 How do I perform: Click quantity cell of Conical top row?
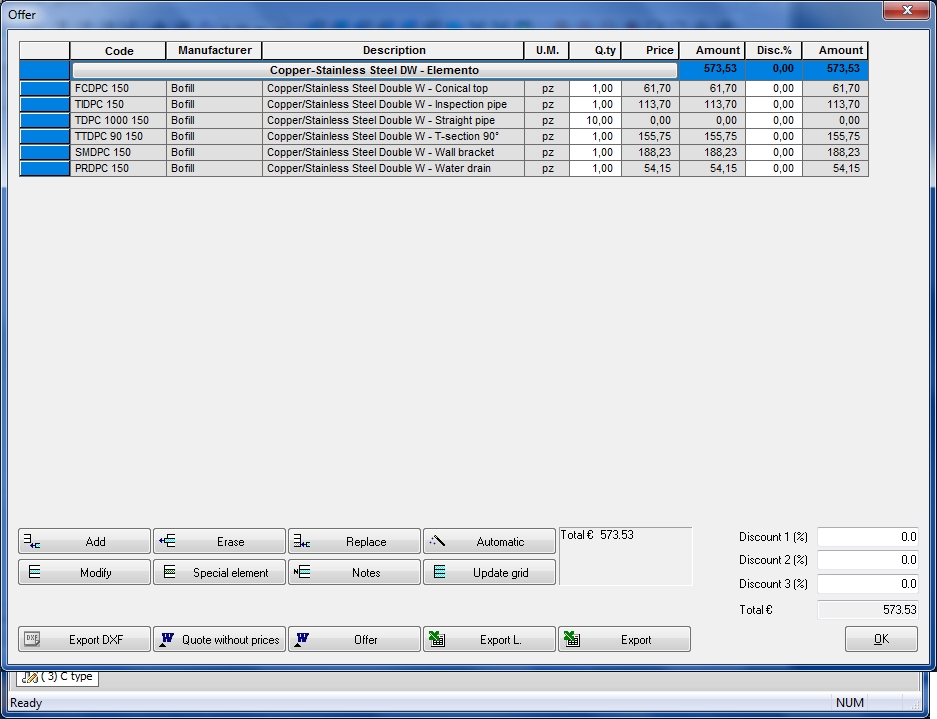pos(595,88)
